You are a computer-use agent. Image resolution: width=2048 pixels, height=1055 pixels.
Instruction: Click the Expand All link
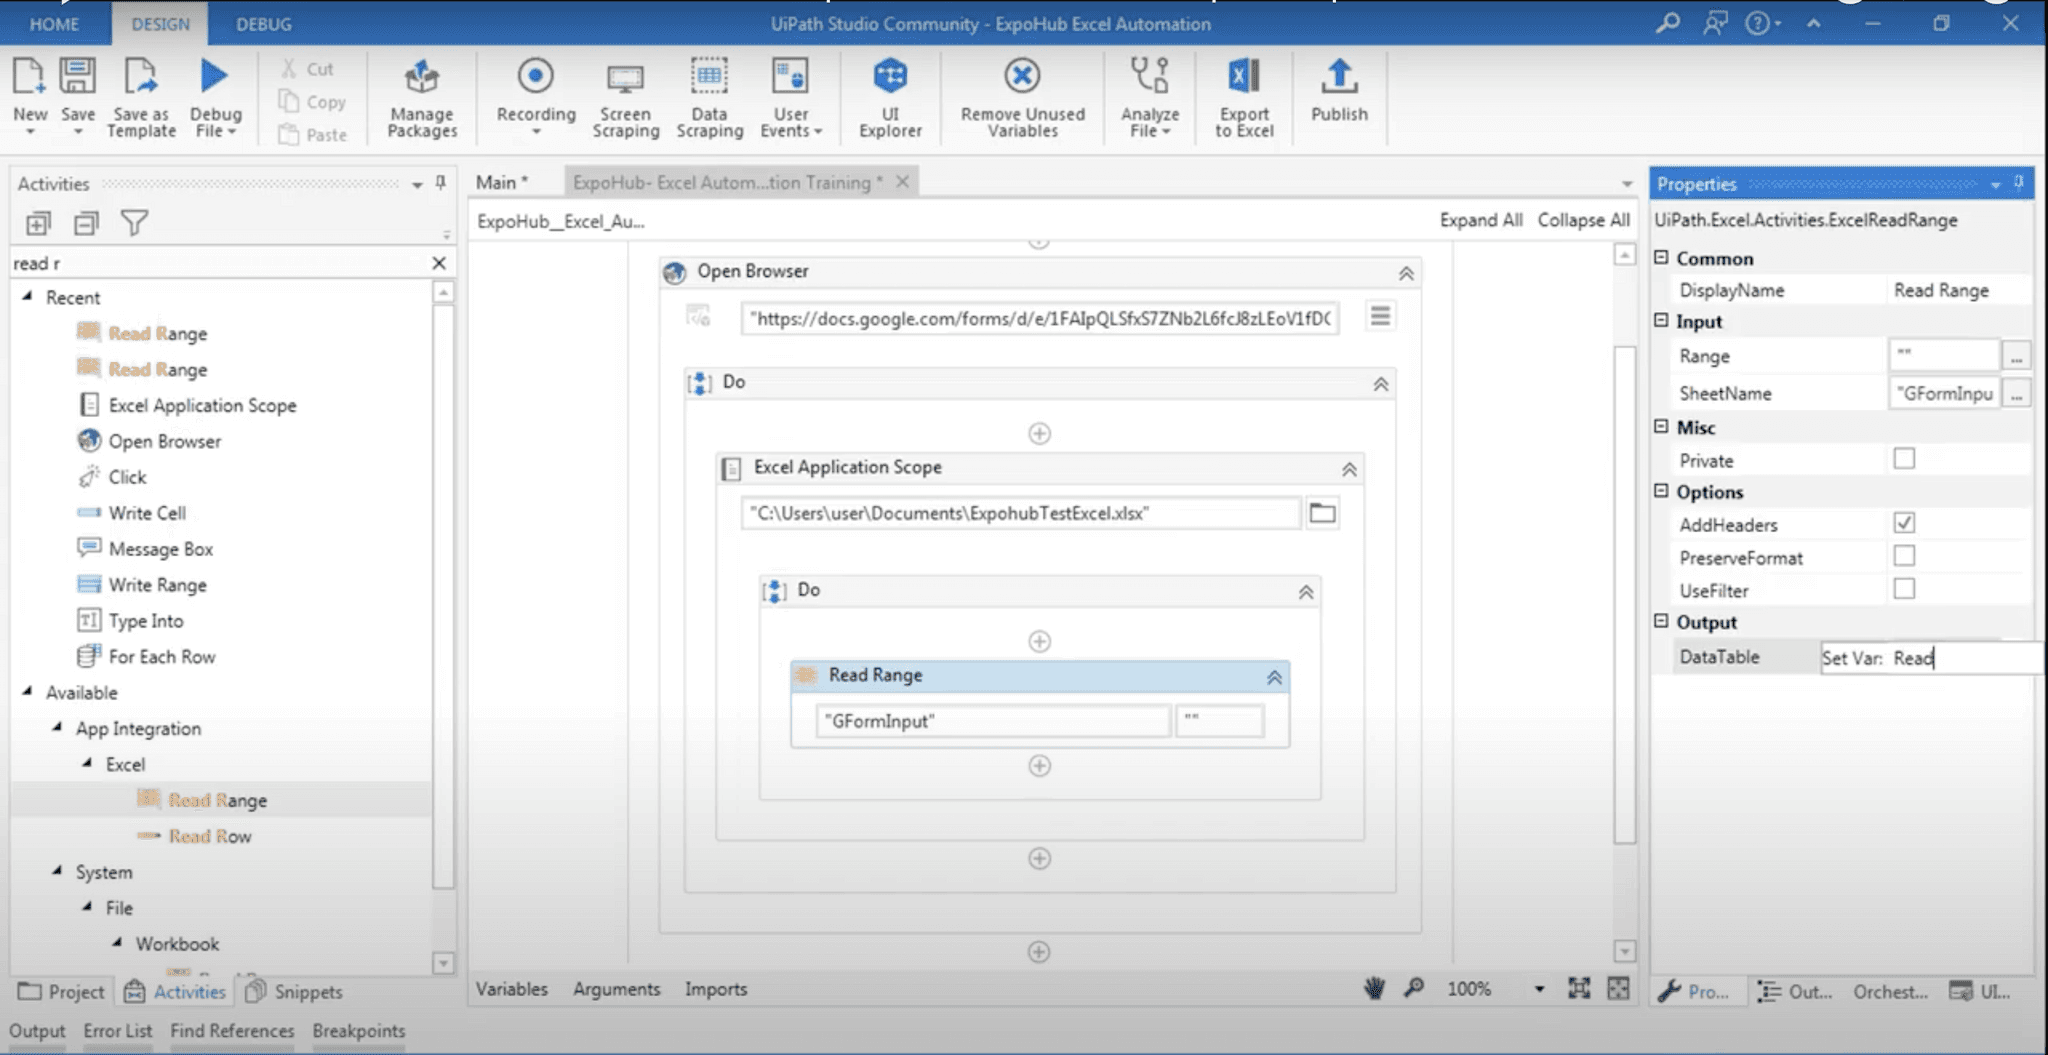click(x=1480, y=219)
